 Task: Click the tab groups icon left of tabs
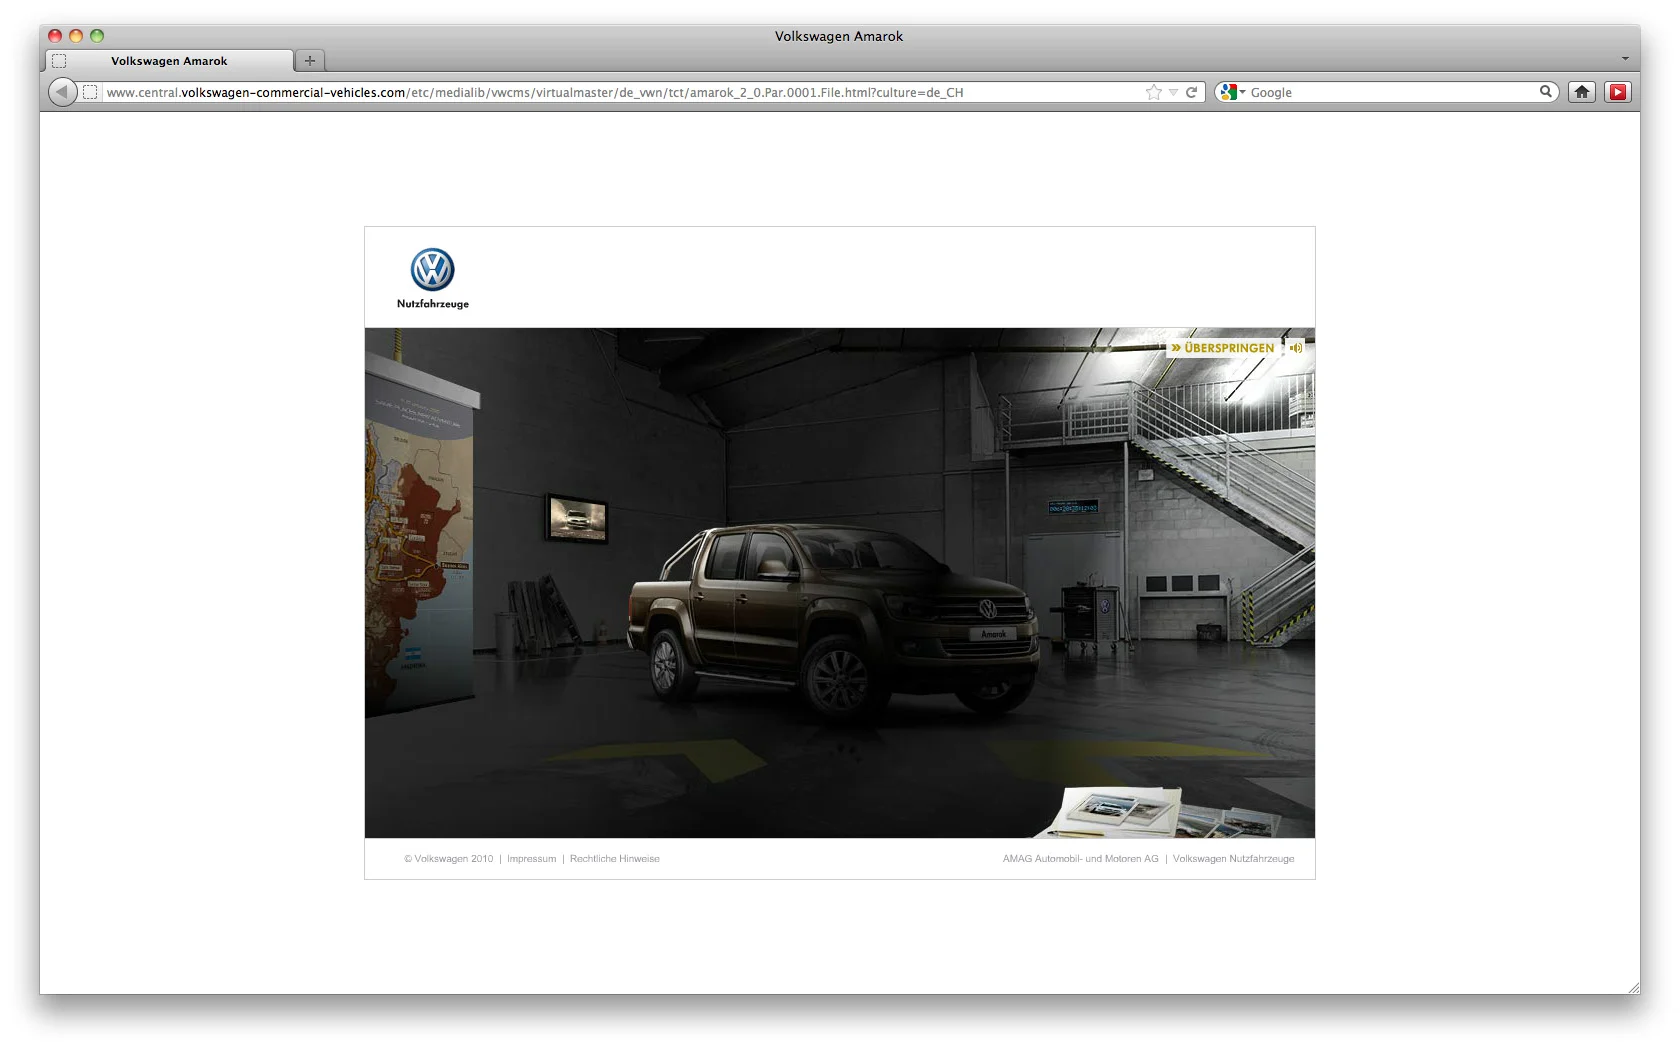(x=59, y=61)
